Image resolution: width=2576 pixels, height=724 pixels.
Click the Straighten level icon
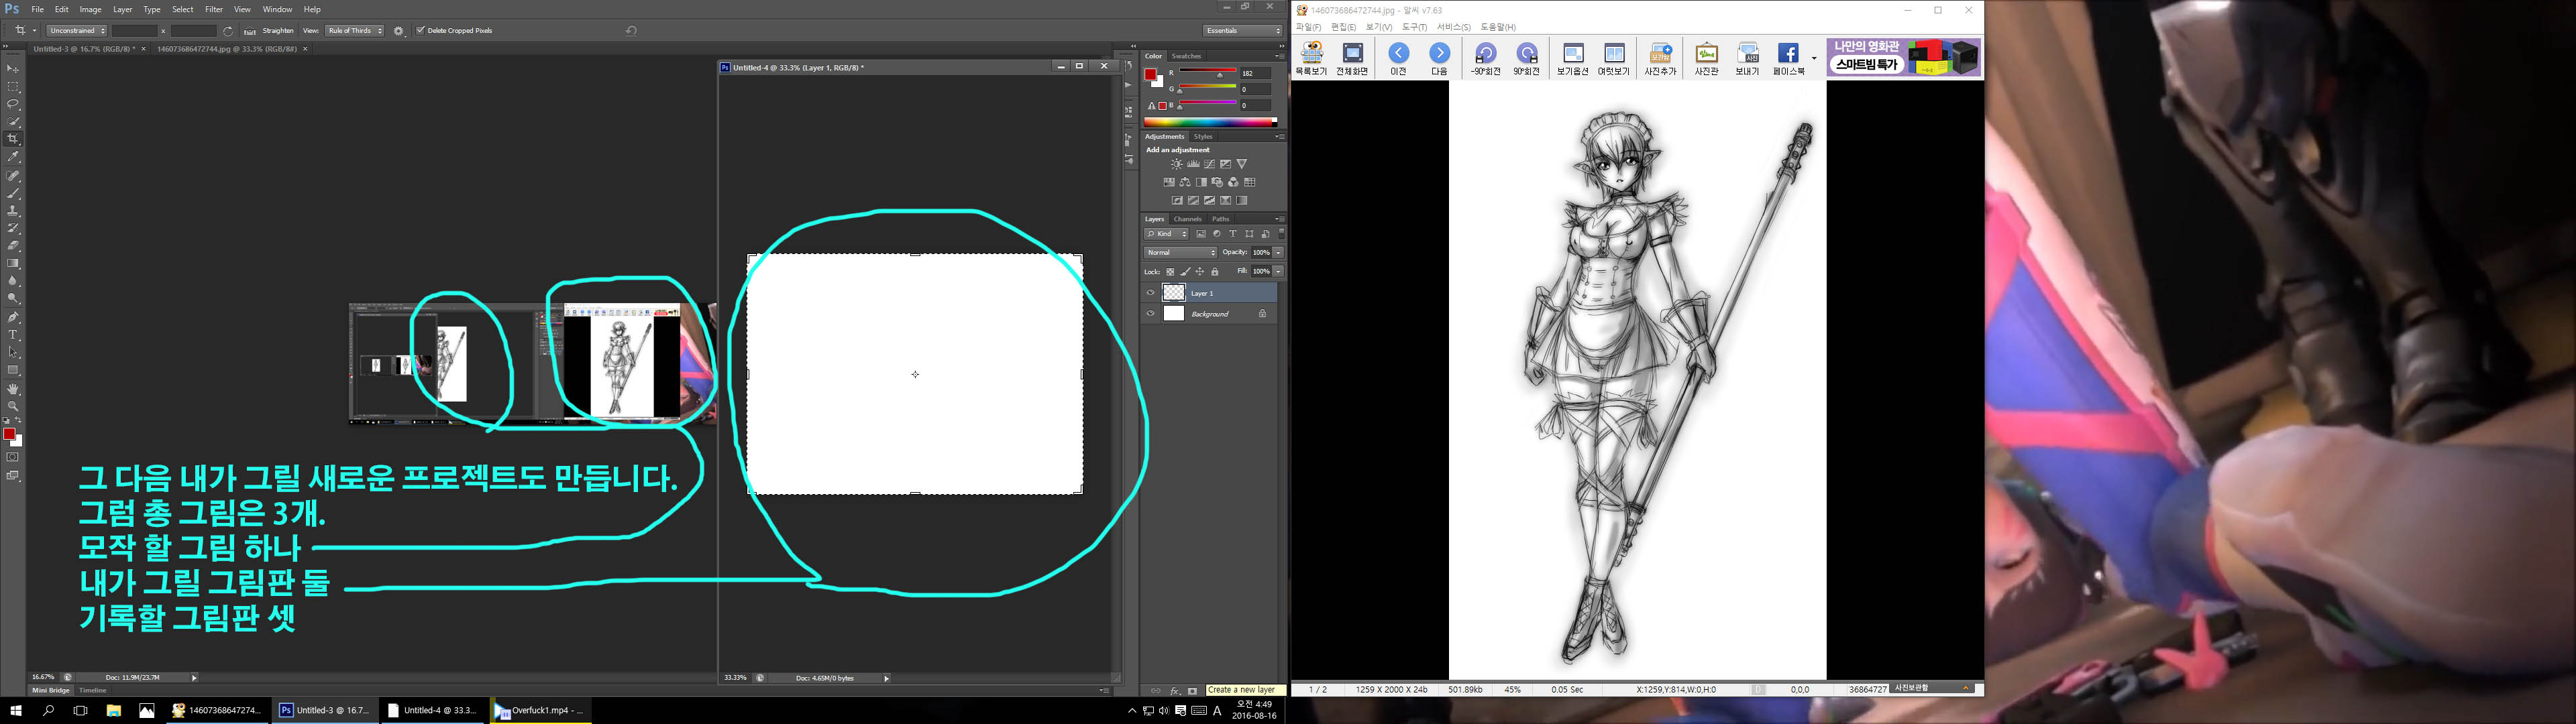pos(249,31)
